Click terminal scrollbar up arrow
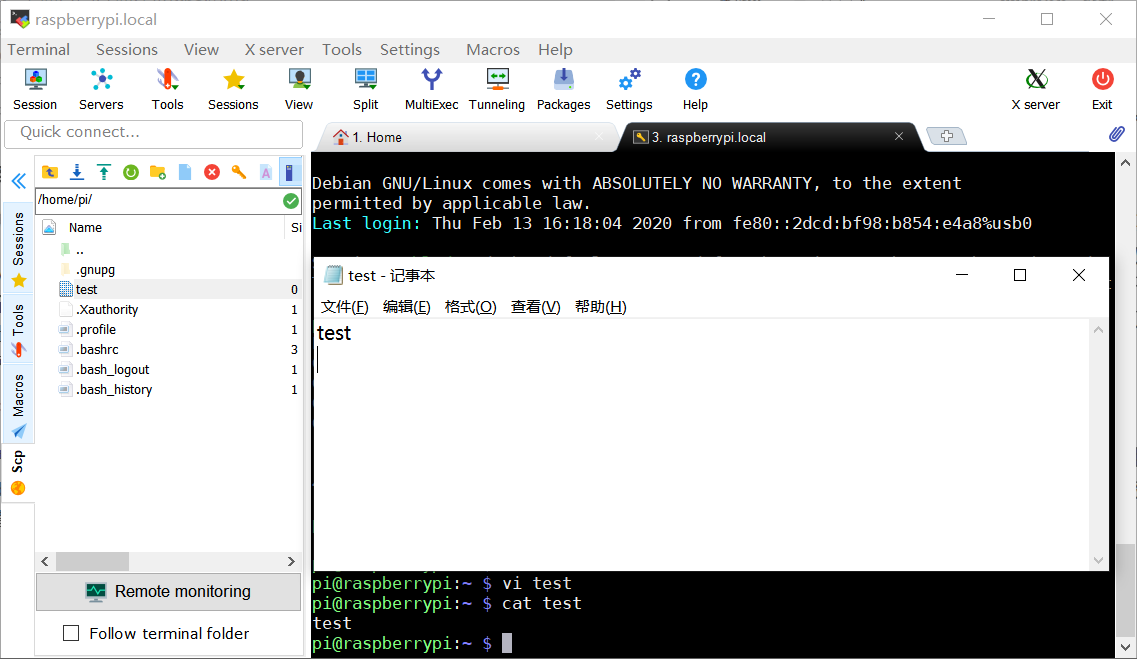 click(x=1125, y=163)
